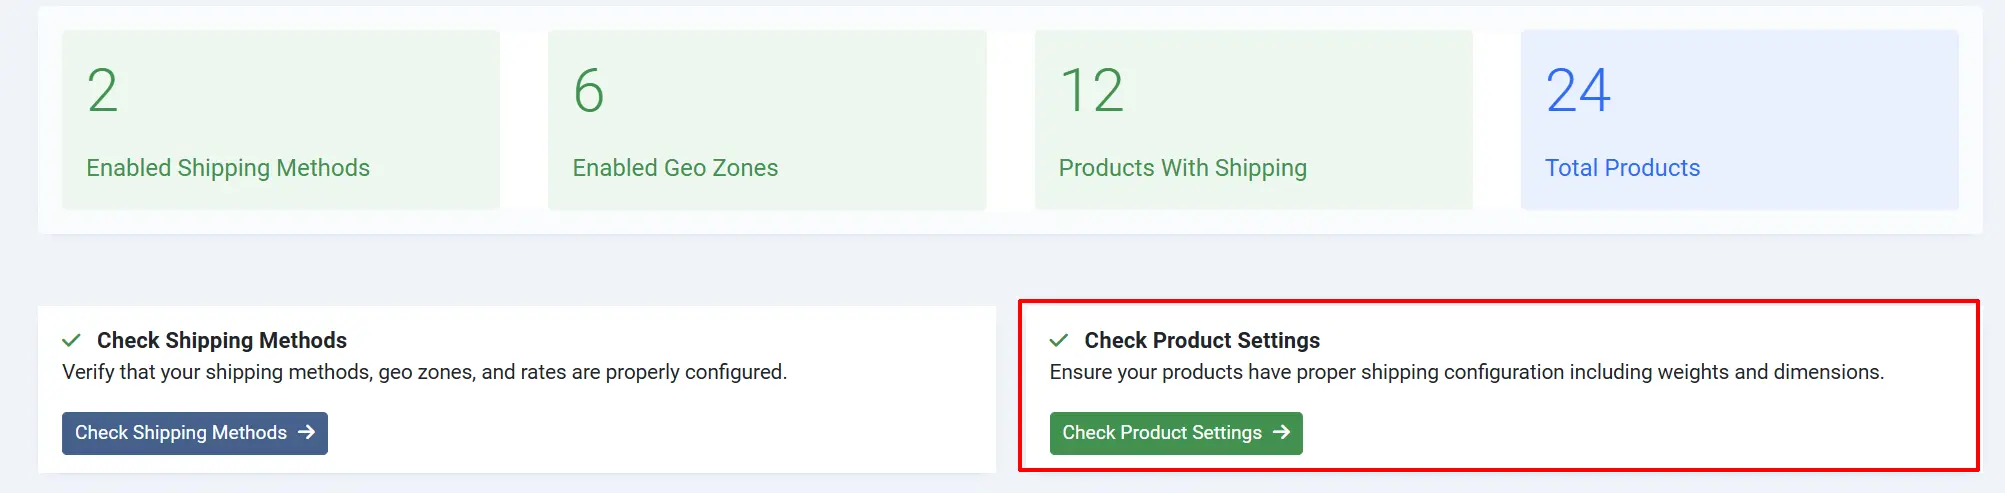
Task: Click the checkmark icon beside the Check Shipping Methods heading
Action: pyautogui.click(x=71, y=340)
